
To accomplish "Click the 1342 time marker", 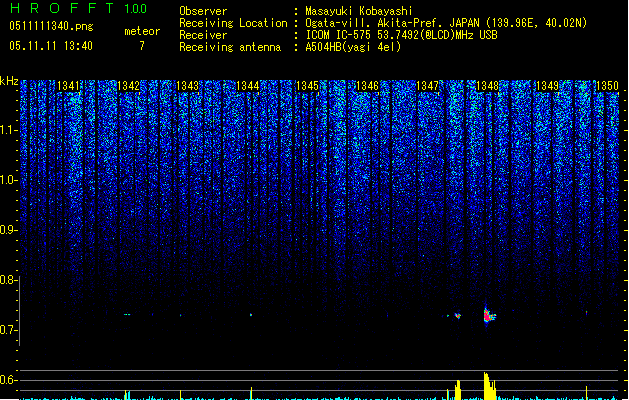I will tap(128, 86).
